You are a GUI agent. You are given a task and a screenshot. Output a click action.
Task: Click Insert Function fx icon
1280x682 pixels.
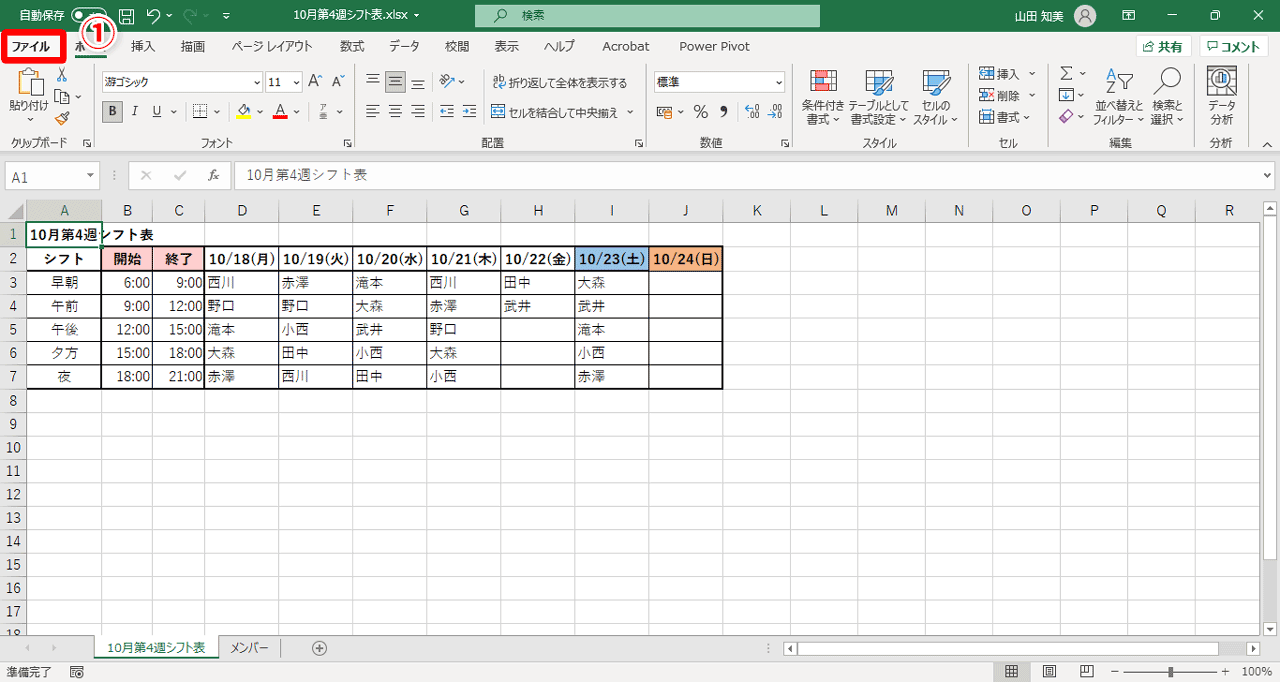[213, 175]
